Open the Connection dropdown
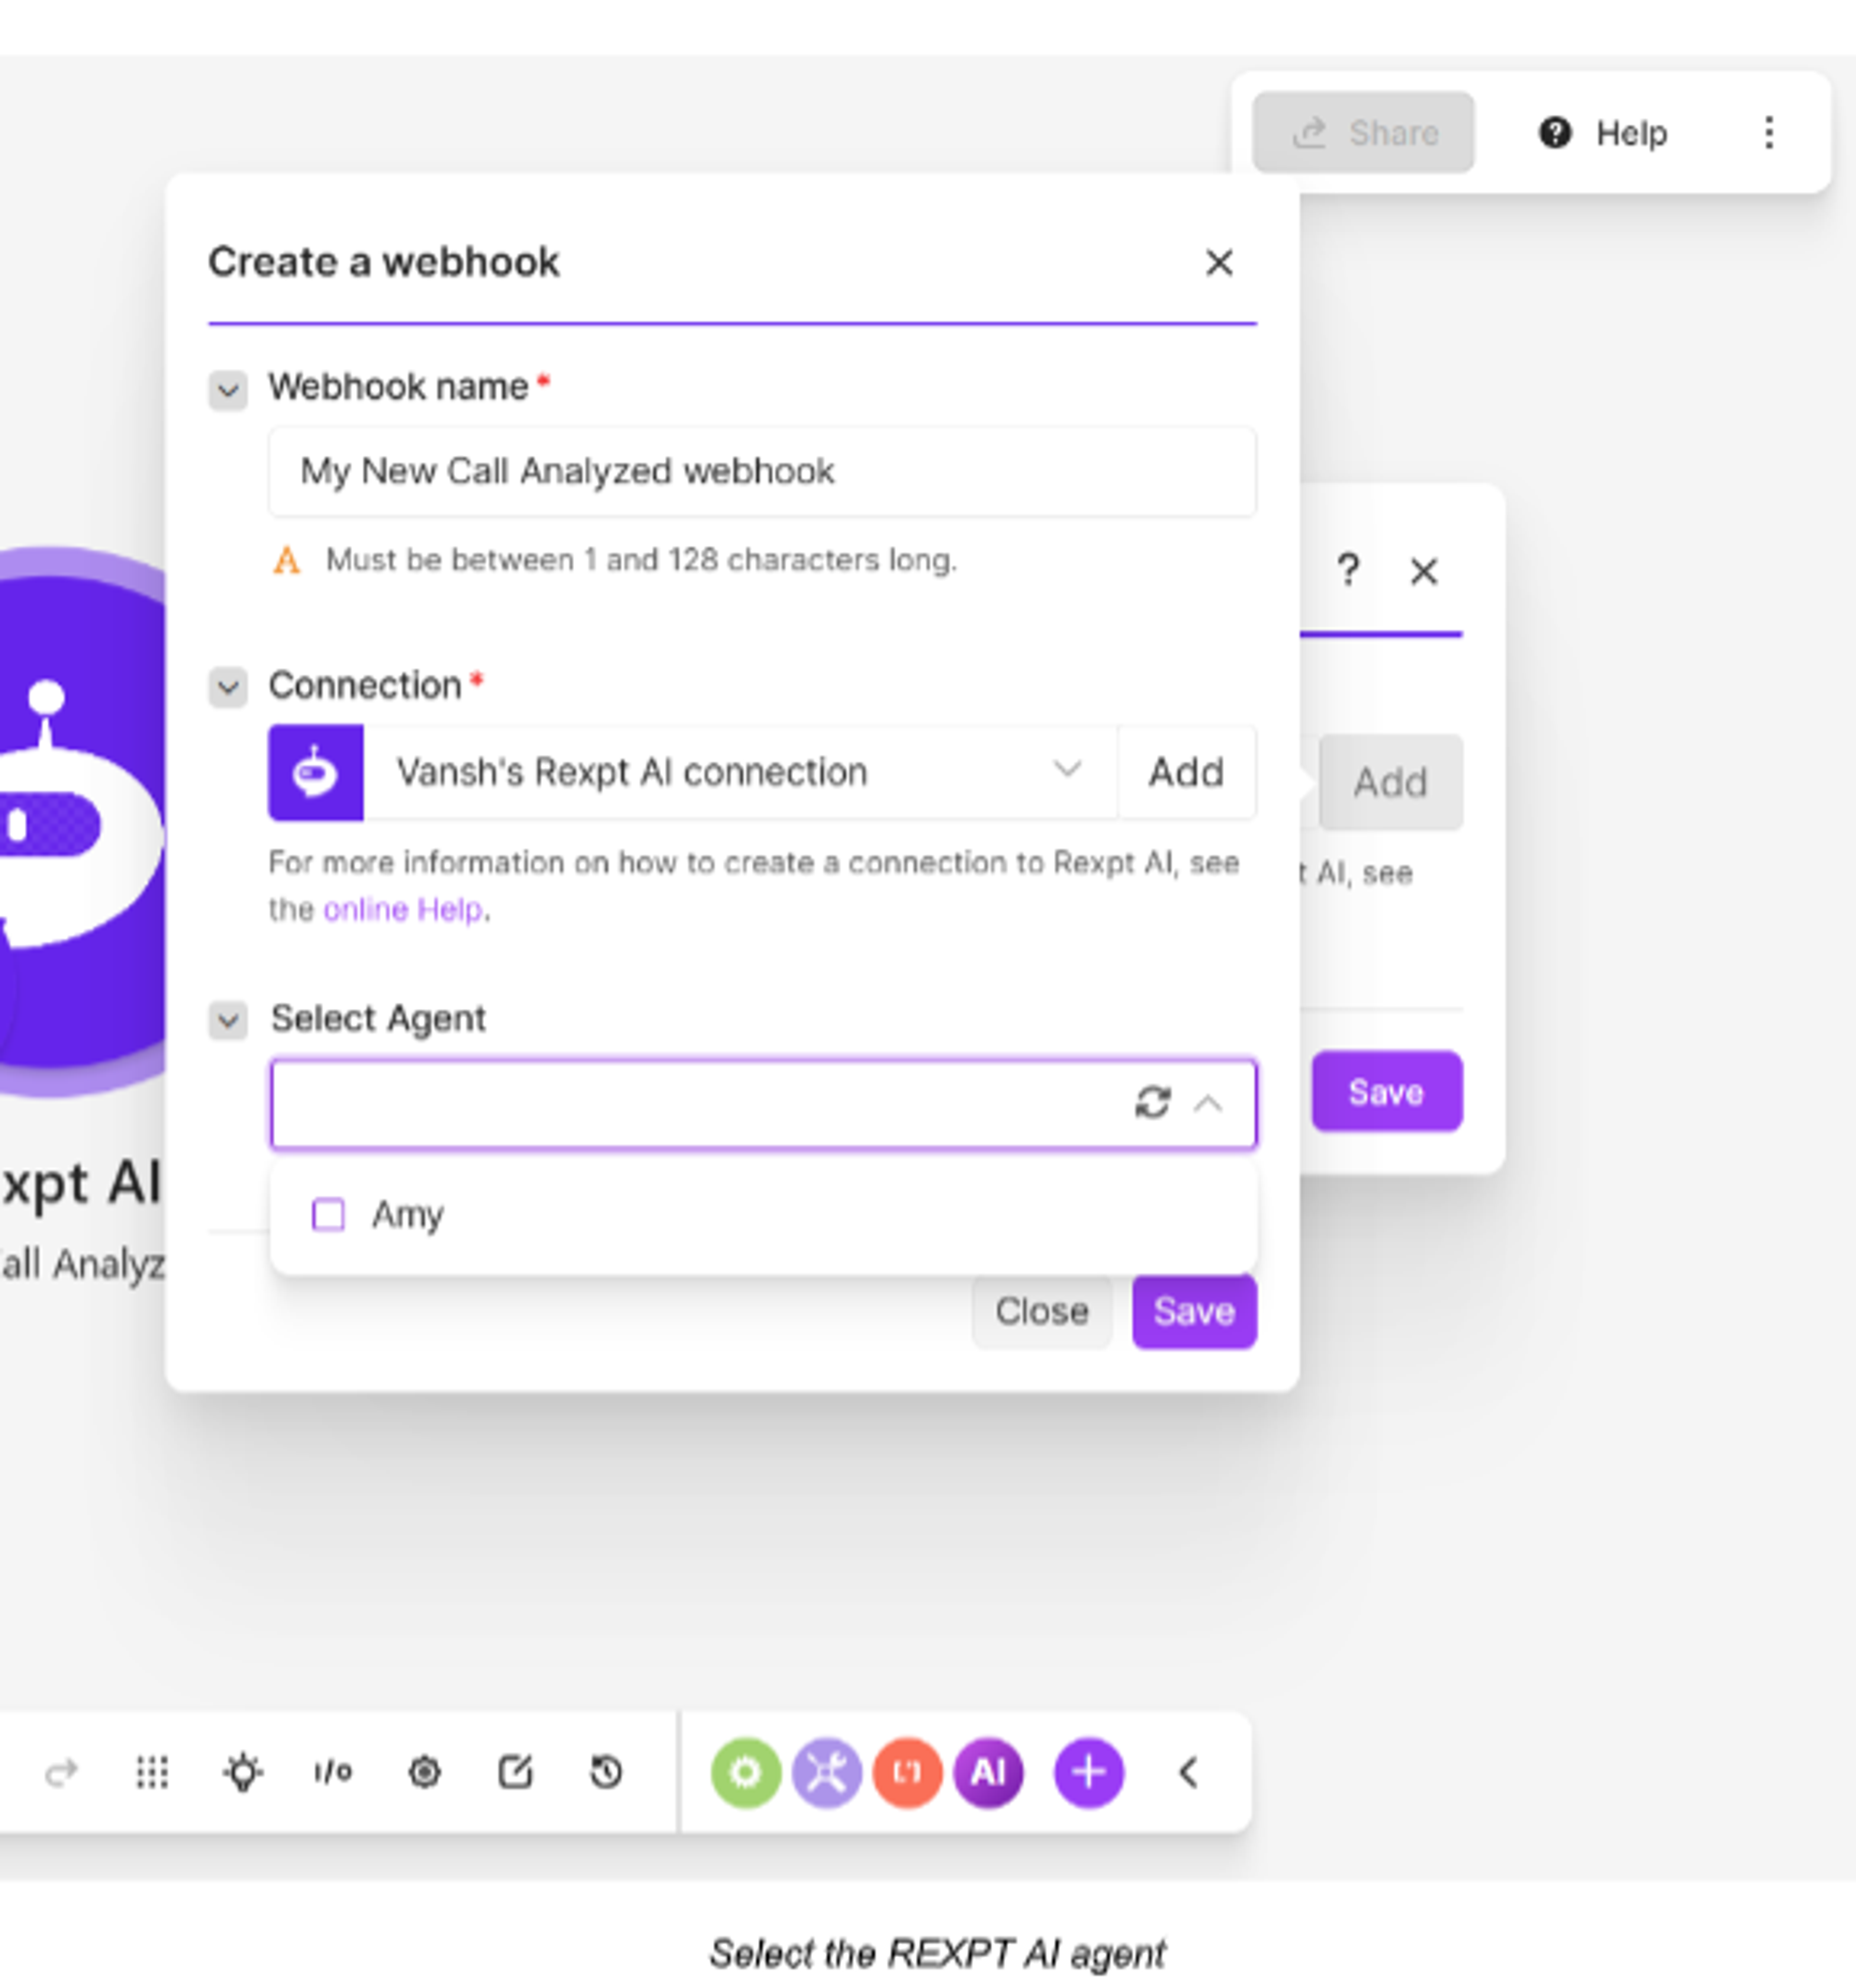 (x=740, y=772)
